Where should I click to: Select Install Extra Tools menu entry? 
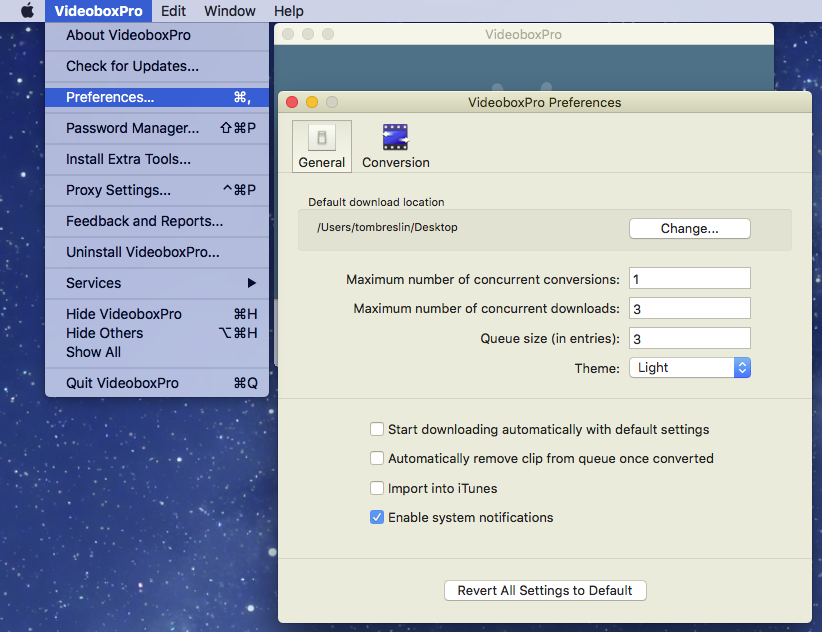[x=157, y=159]
